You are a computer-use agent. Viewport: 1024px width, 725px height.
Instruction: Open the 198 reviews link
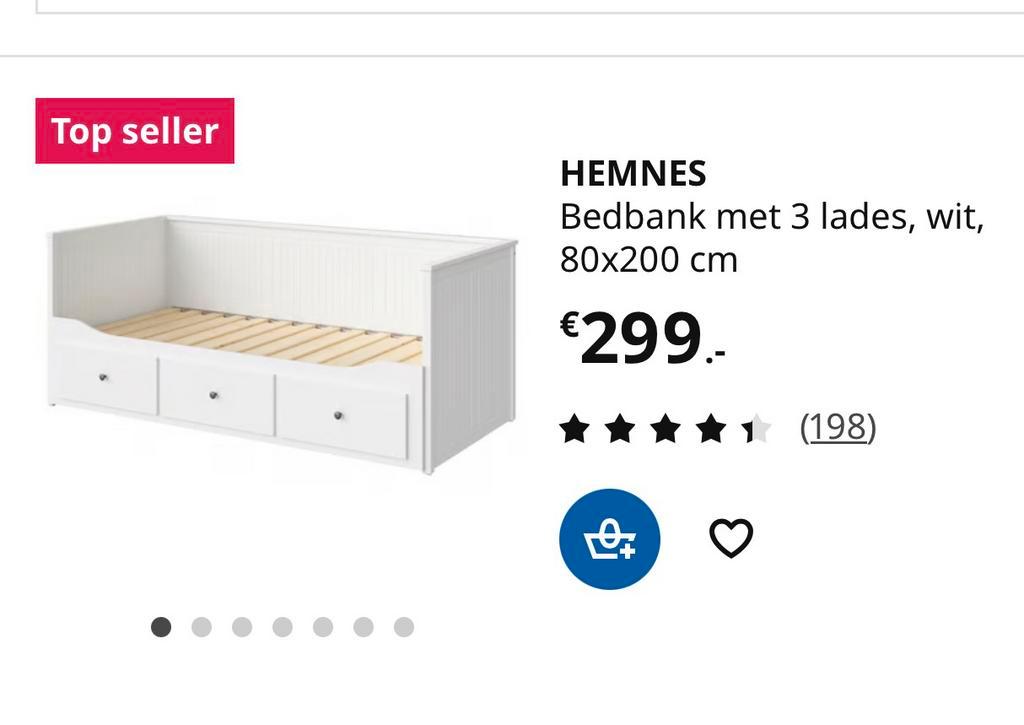tap(838, 428)
